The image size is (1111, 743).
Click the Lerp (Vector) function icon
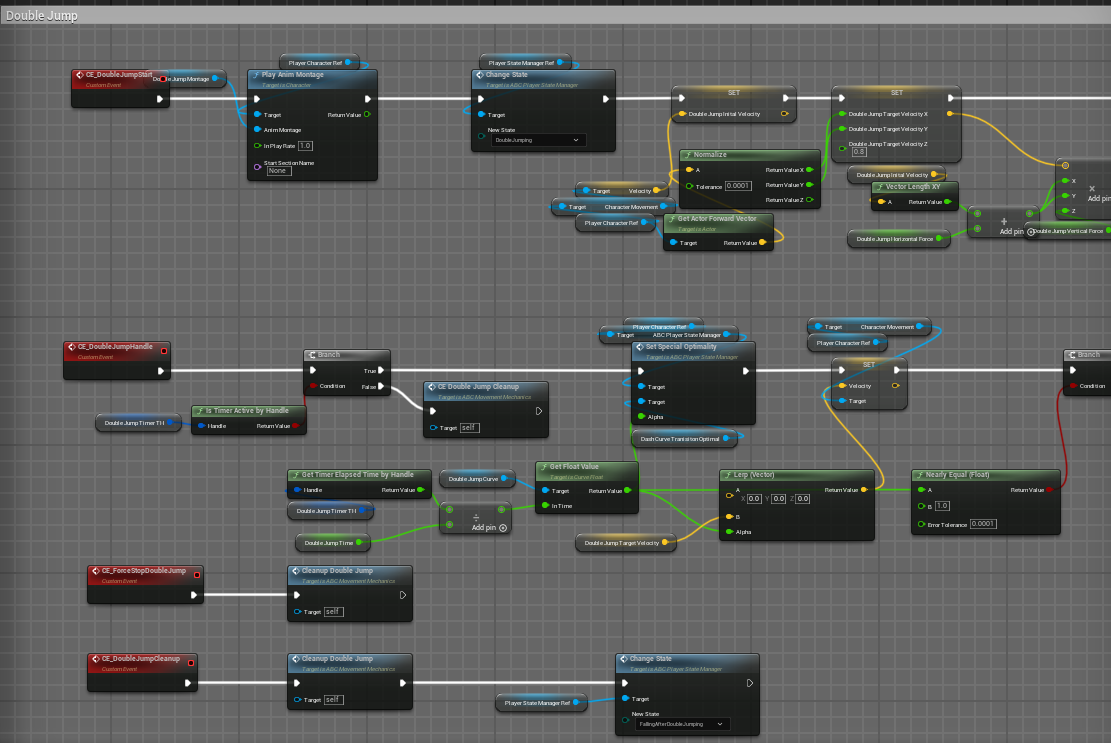click(x=727, y=475)
